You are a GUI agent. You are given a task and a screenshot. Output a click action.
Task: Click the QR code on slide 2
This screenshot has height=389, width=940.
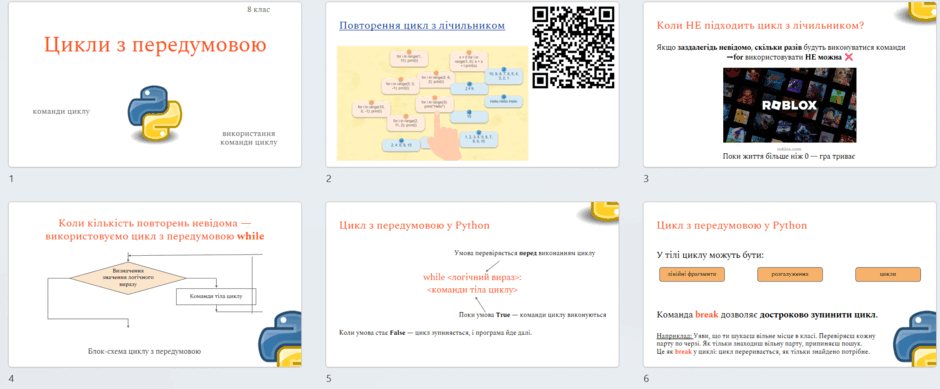[574, 47]
